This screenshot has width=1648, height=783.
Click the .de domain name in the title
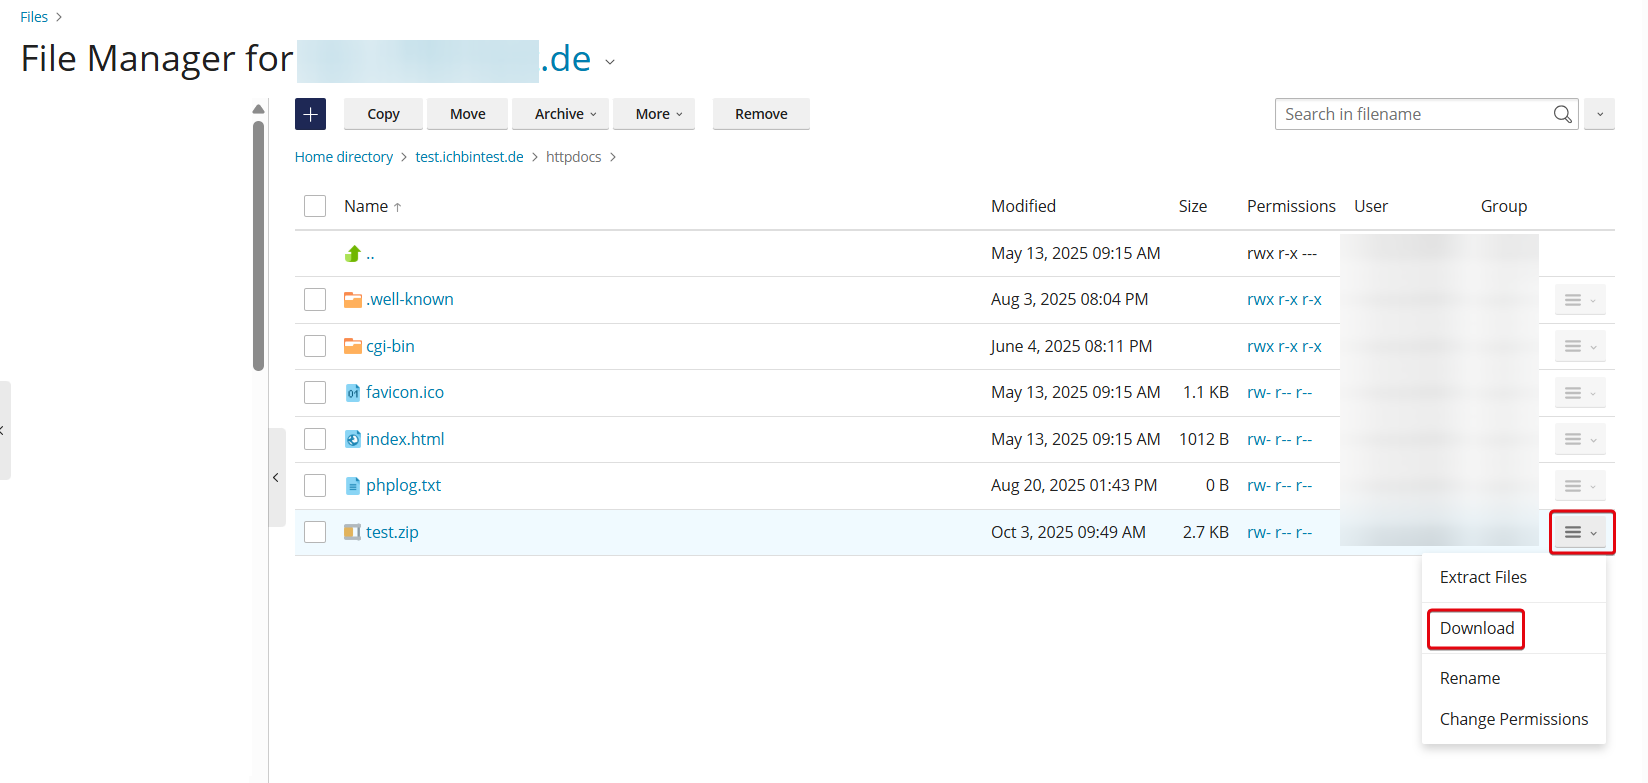tap(565, 59)
